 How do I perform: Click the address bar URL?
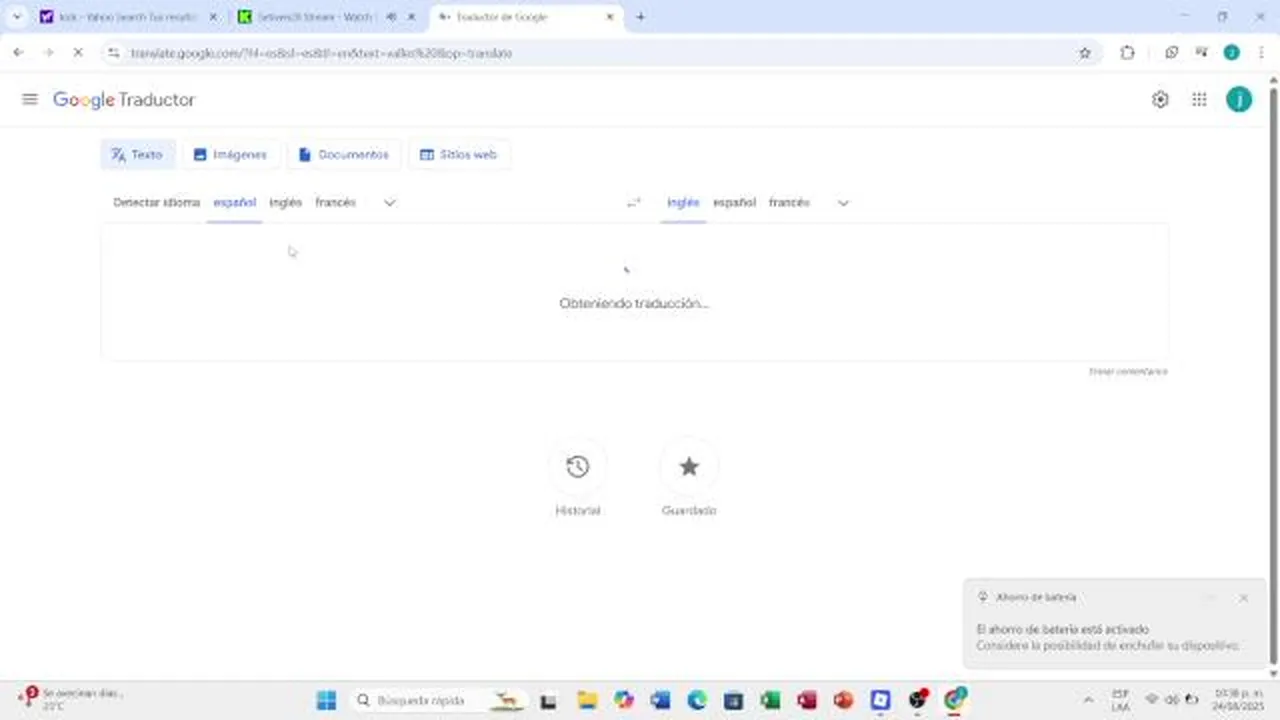[322, 53]
